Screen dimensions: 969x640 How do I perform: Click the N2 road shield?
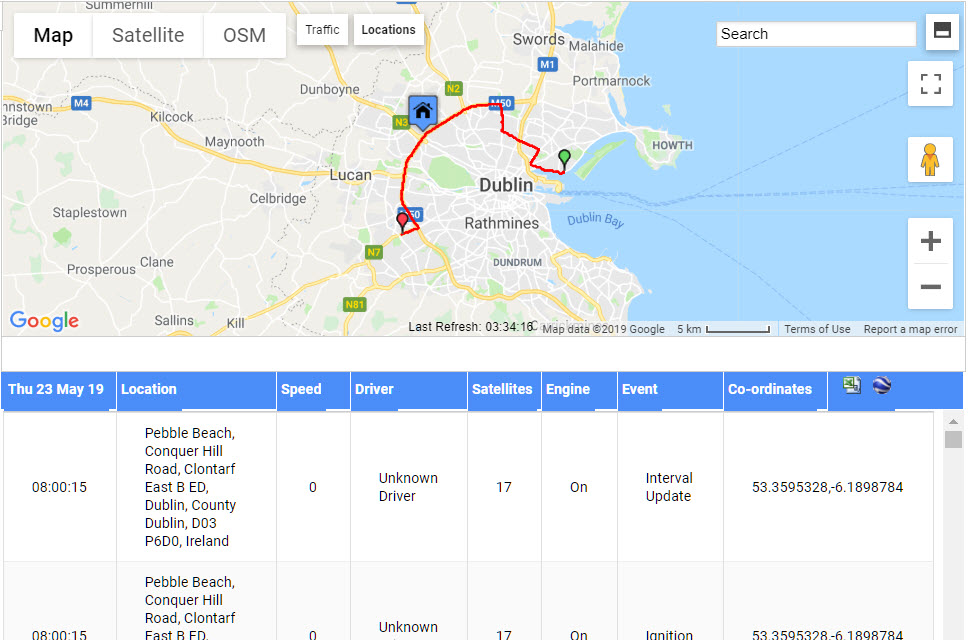454,88
